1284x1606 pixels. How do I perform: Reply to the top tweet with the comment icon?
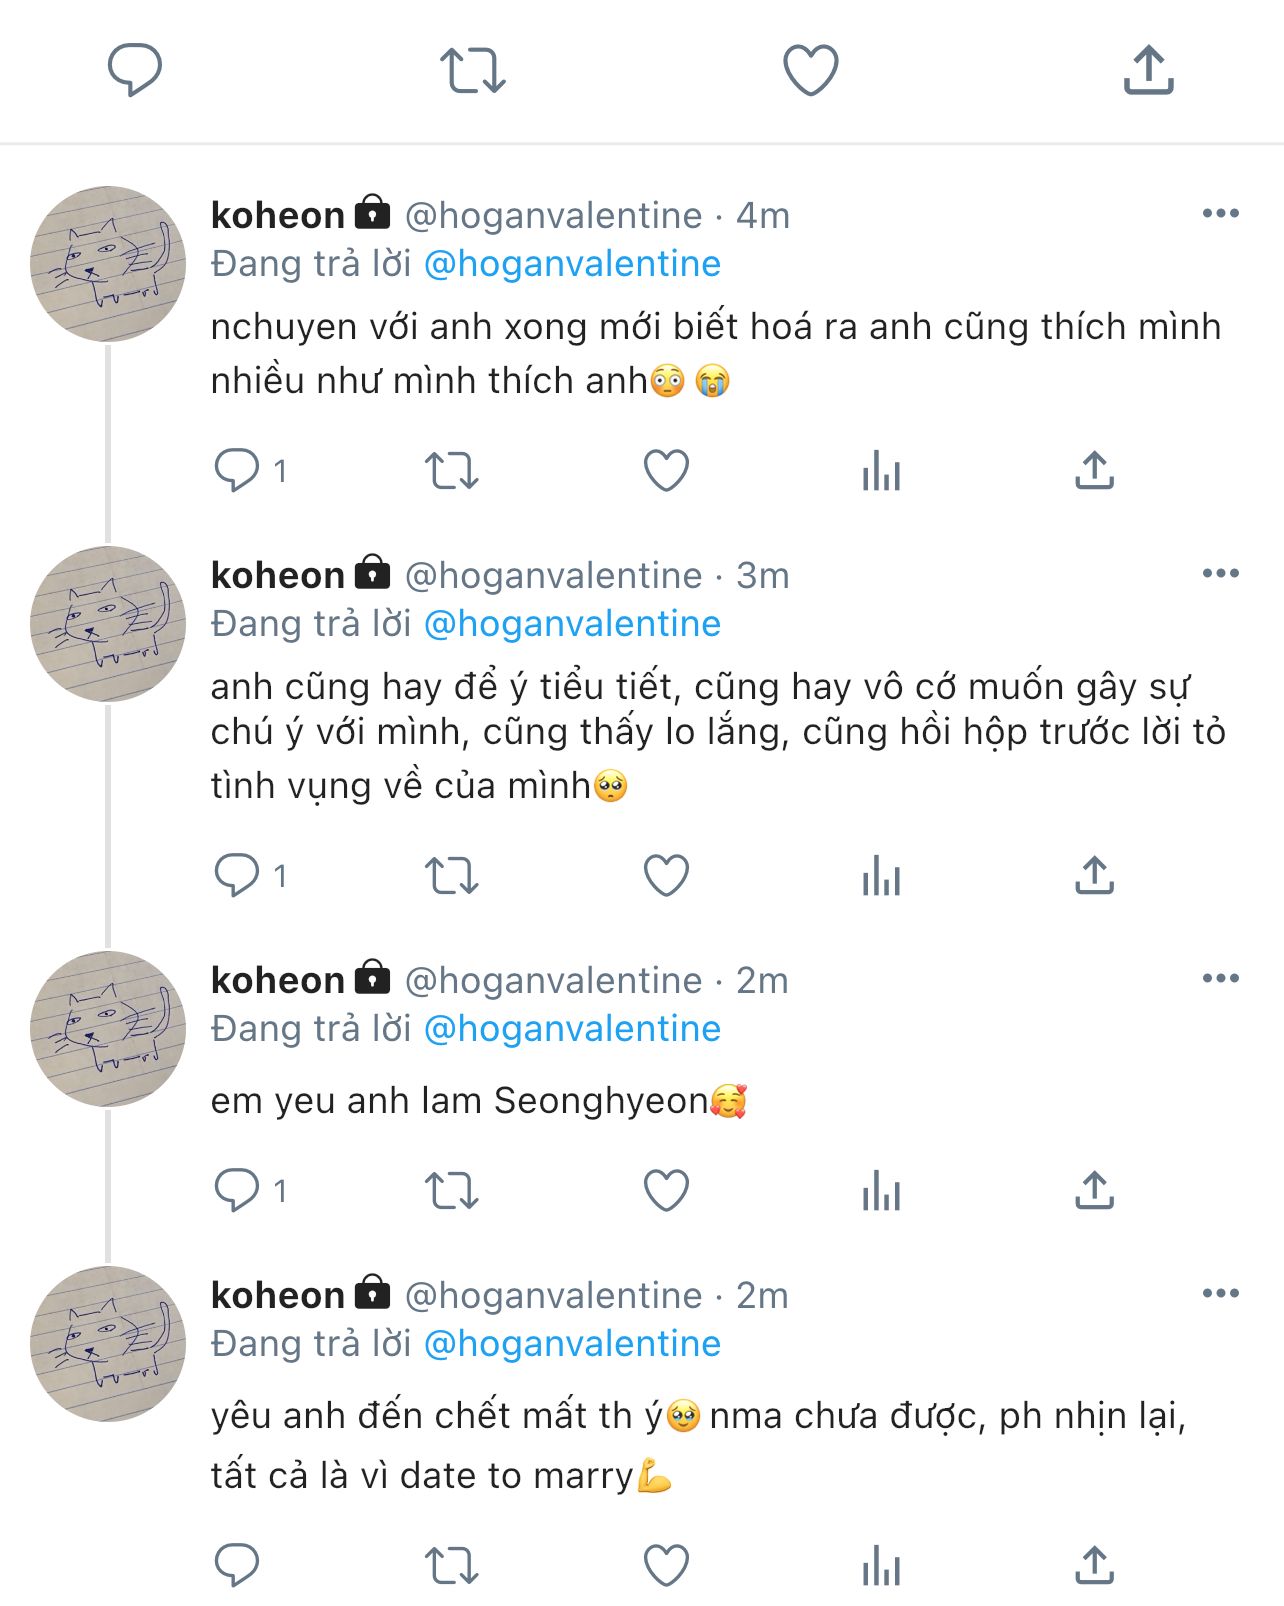click(135, 70)
